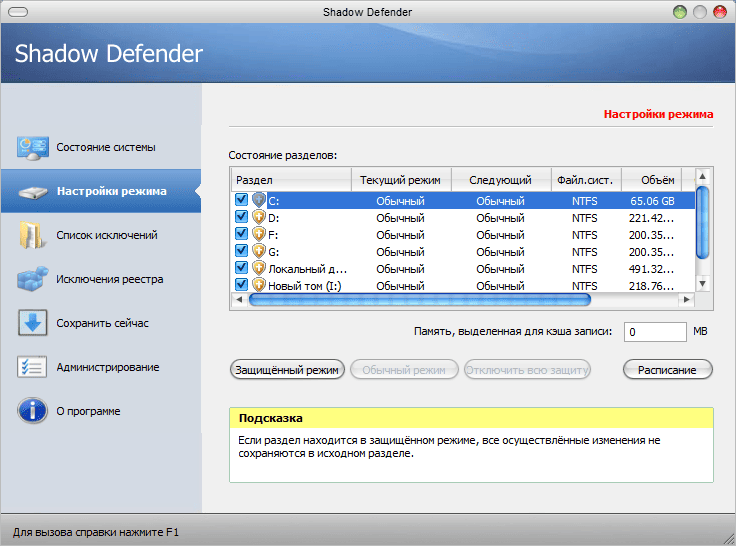Sort by the Текущий режим column header
This screenshot has width=736, height=546.
(x=401, y=180)
